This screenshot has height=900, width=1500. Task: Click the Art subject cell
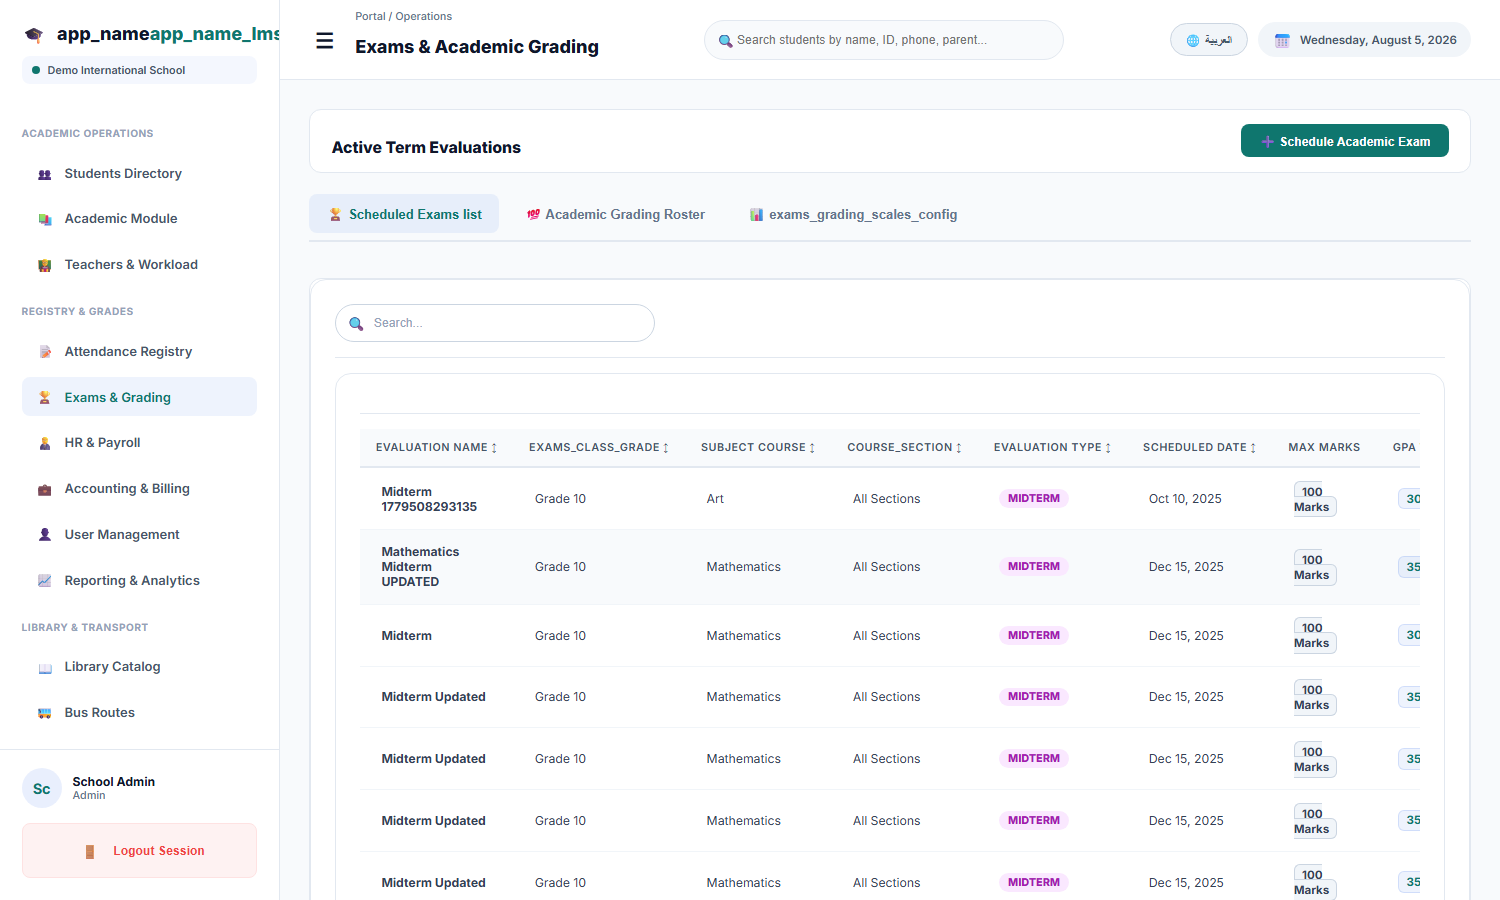tap(715, 499)
